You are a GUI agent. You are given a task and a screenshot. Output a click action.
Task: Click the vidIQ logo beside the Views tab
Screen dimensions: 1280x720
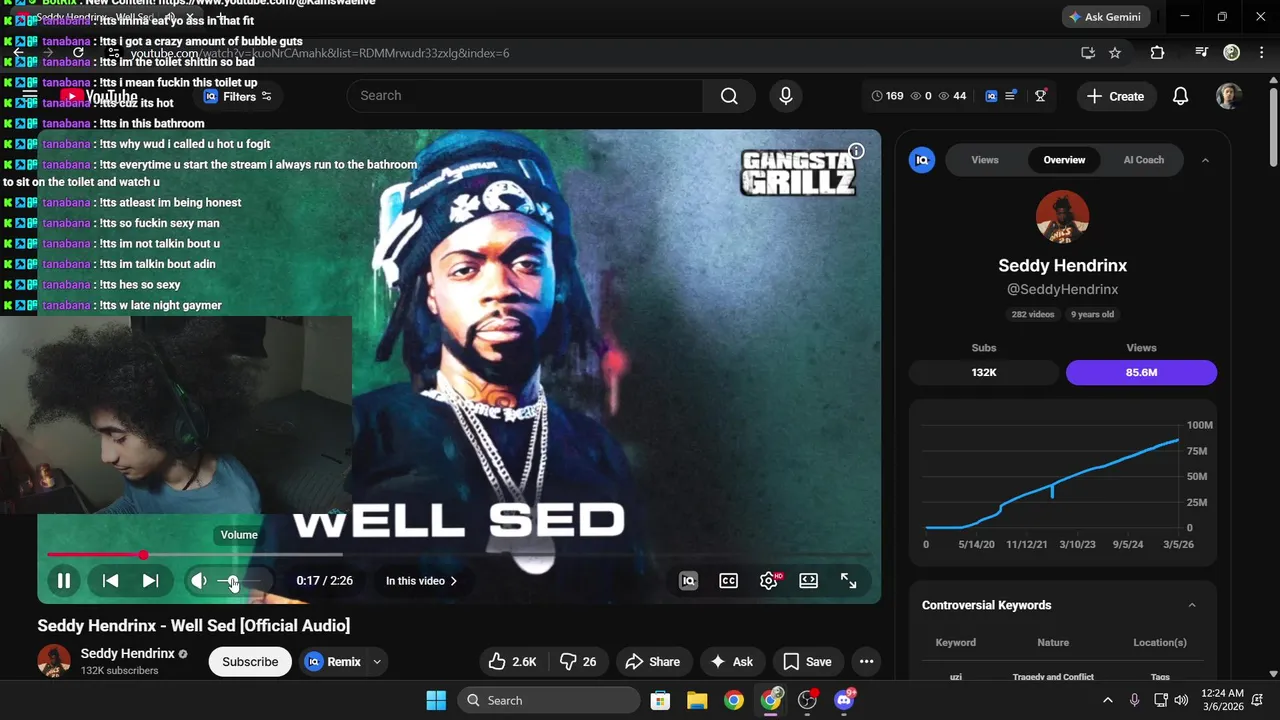tap(922, 160)
